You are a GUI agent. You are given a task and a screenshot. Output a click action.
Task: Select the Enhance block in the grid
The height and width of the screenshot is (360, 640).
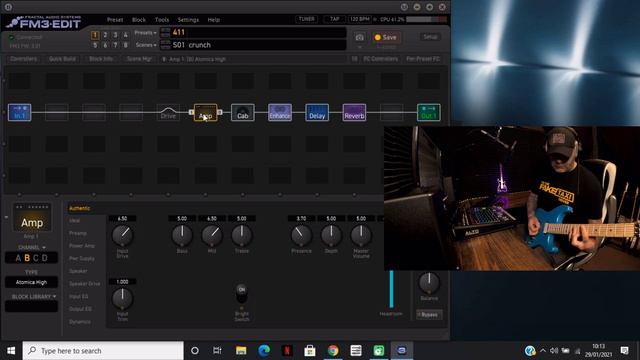click(280, 112)
